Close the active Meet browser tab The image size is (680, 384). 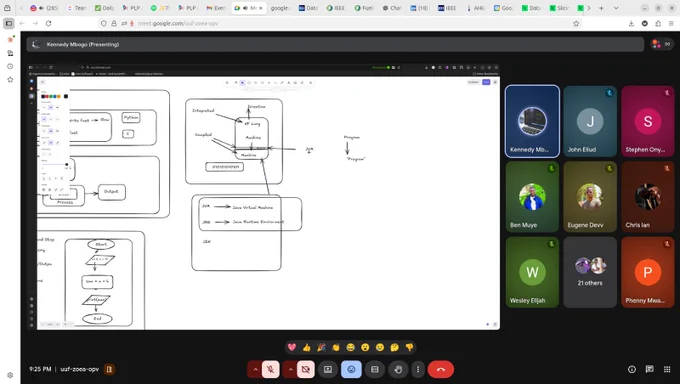pyautogui.click(x=261, y=8)
